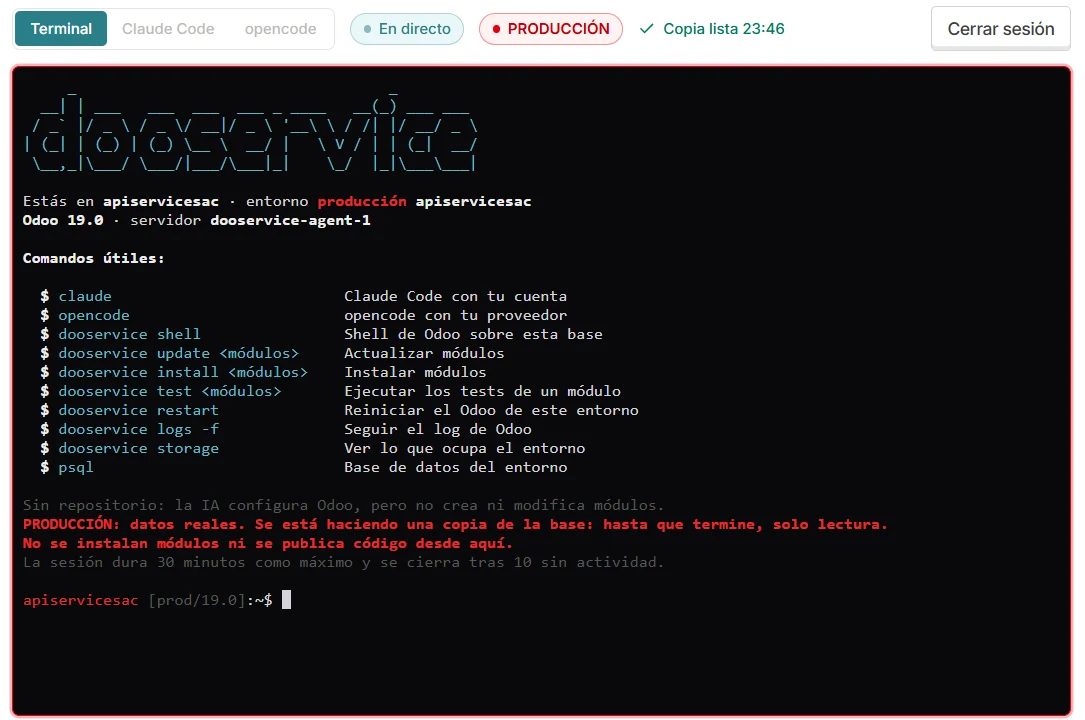Click the 'Odoo 19.0' version text

pyautogui.click(x=63, y=220)
